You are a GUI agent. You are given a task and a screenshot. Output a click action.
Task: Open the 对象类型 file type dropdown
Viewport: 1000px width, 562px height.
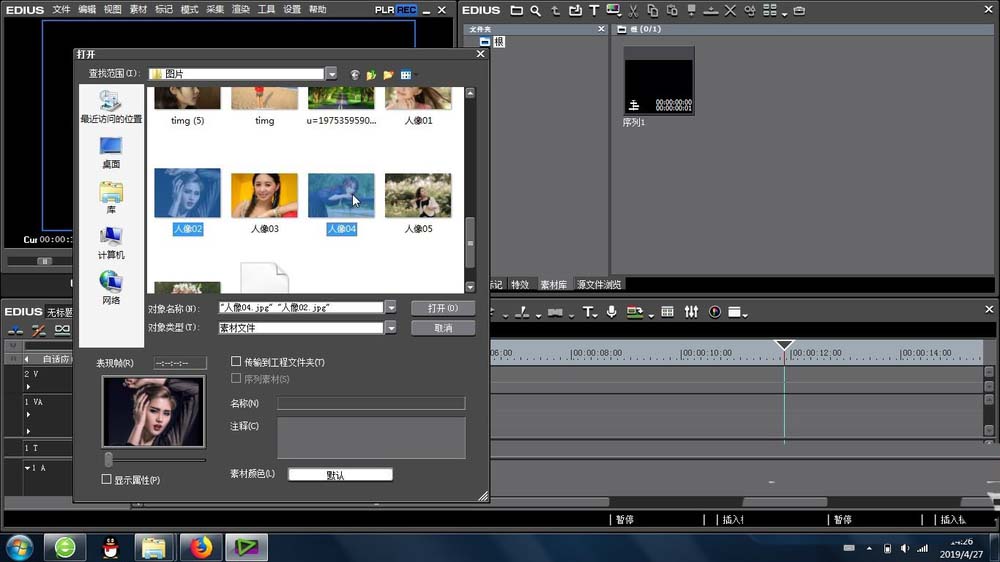tap(391, 328)
